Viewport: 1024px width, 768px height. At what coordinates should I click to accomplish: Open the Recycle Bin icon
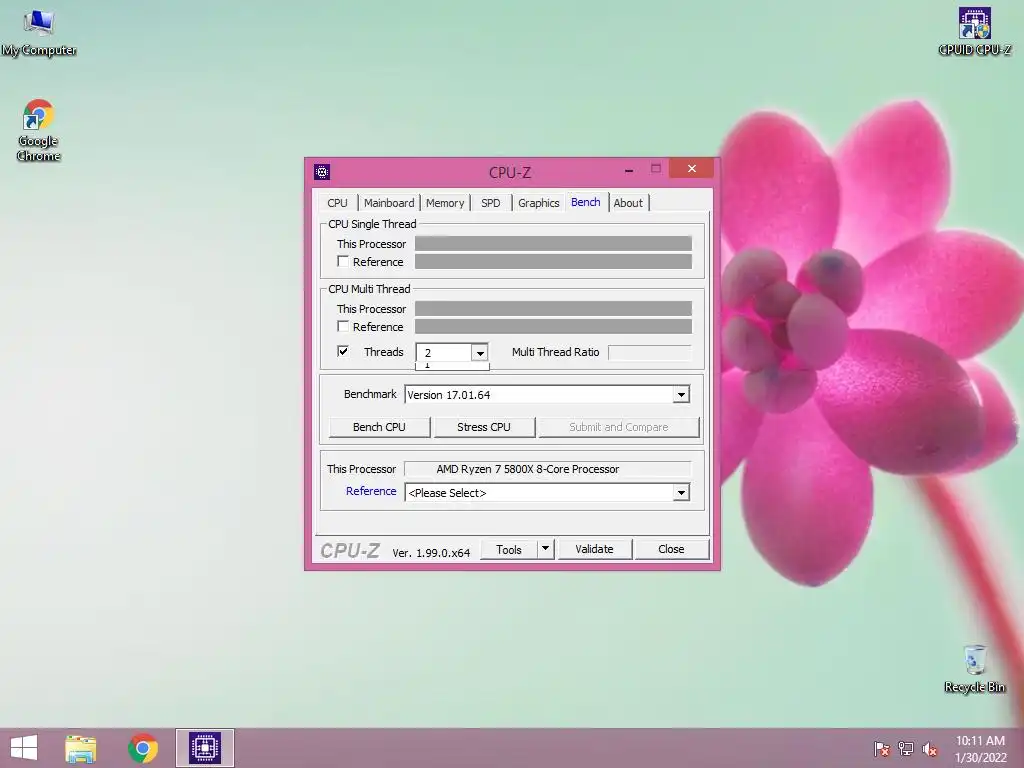(x=974, y=669)
